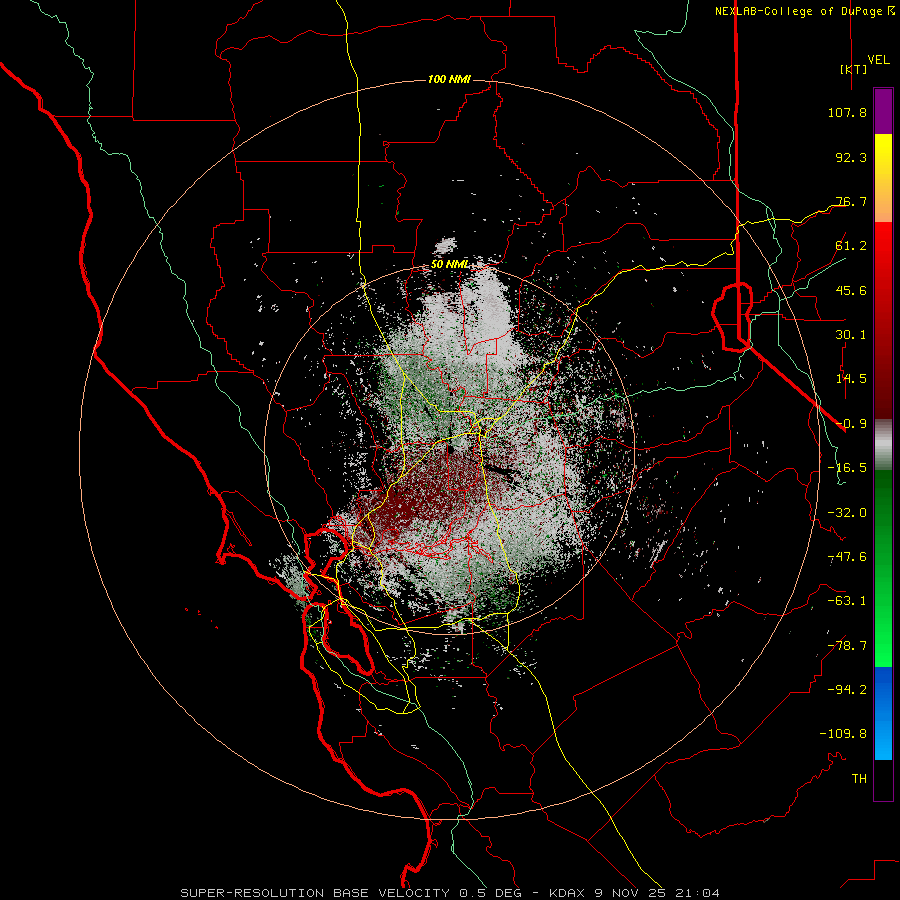The height and width of the screenshot is (900, 900).
Task: Click the -78.7 velocity scale value
Action: pos(847,646)
